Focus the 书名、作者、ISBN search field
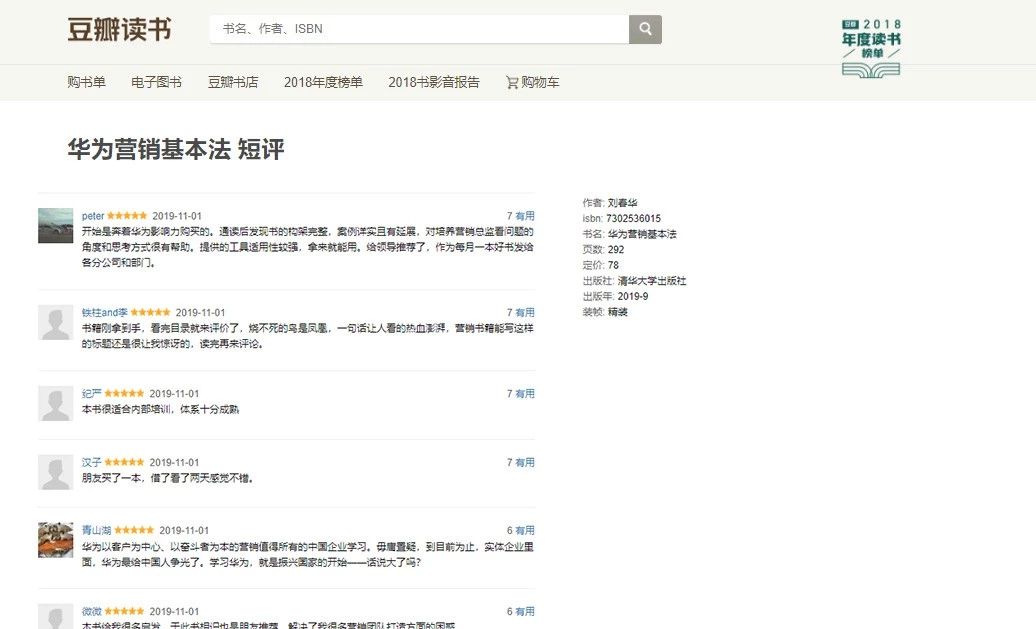This screenshot has height=629, width=1036. (419, 29)
